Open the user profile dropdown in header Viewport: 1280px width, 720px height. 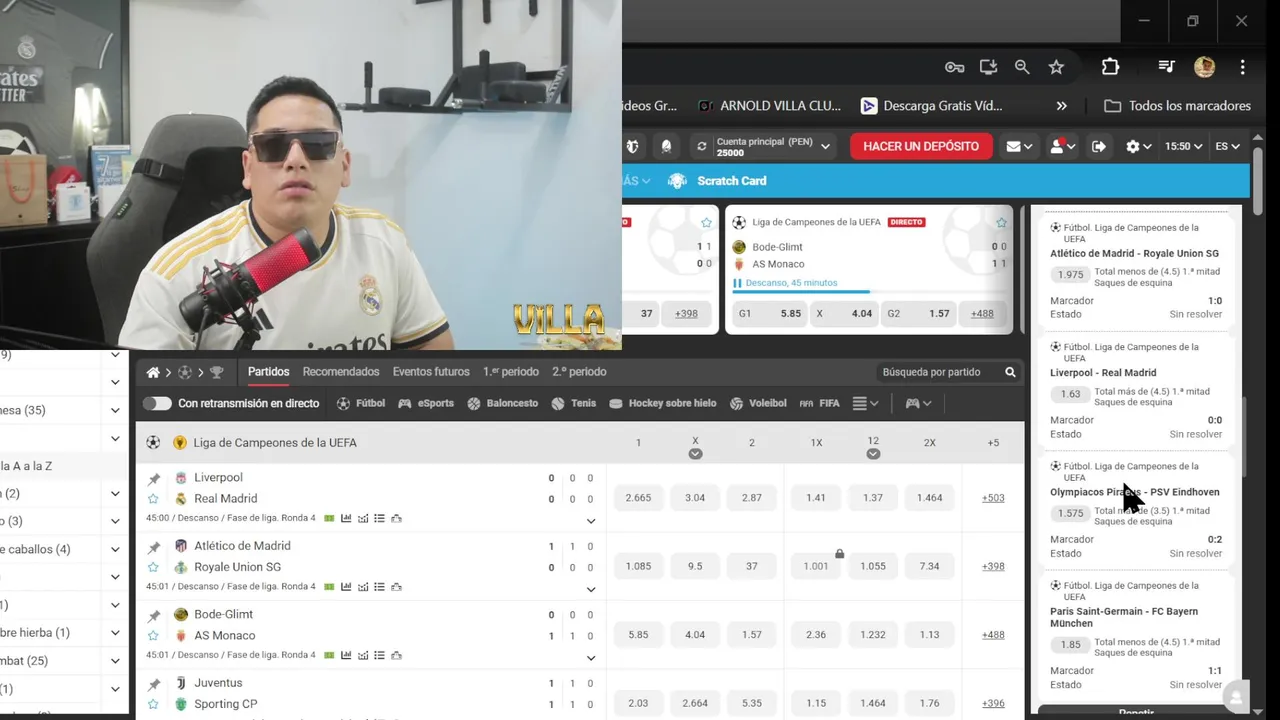pos(1062,146)
